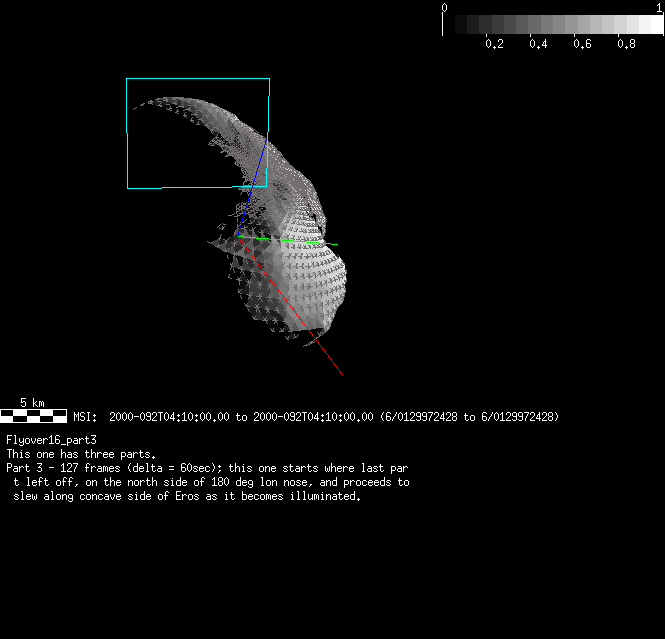
Task: Click the cyan field-of-view rectangle outline
Action: coord(127,130)
